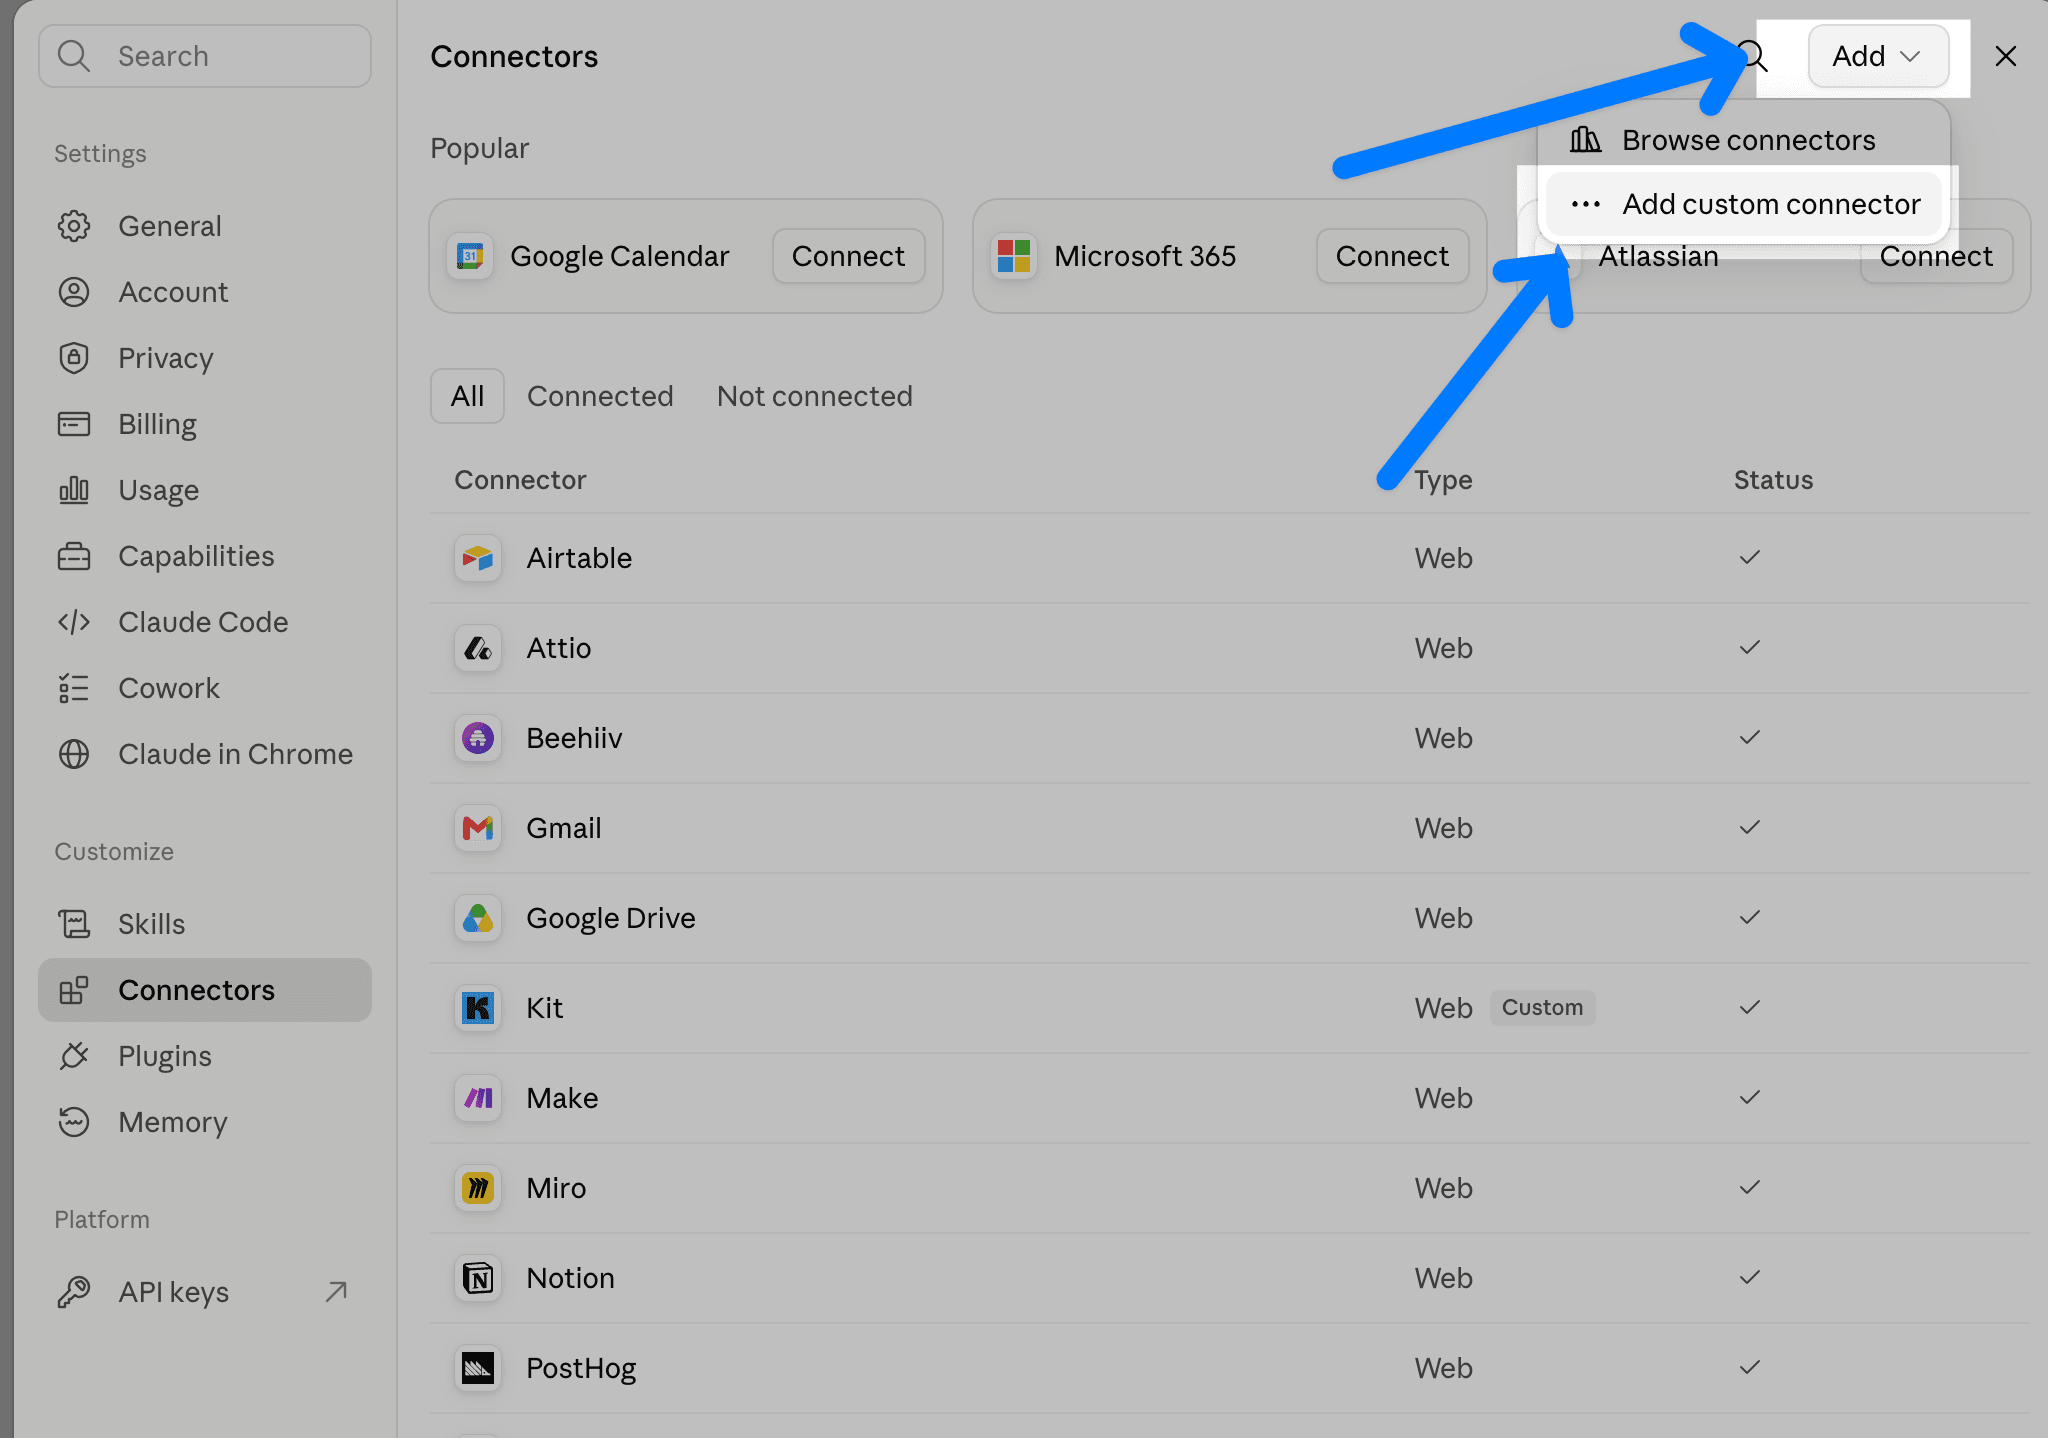Click the Airtable logo icon

coord(478,558)
